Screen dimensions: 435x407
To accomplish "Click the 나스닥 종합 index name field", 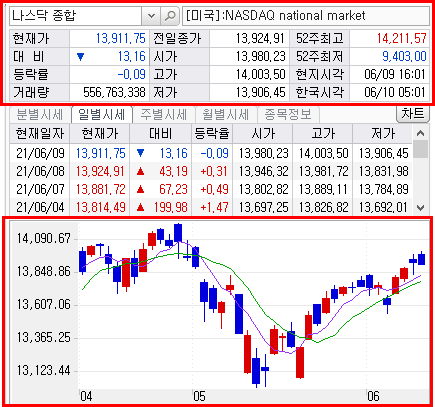I will pos(76,16).
